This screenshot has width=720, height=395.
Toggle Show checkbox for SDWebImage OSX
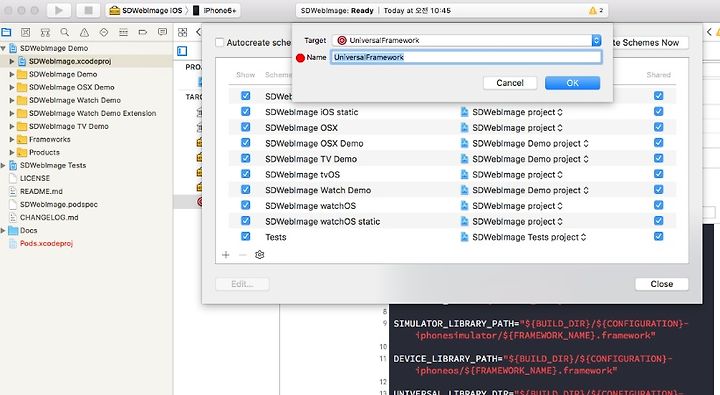pos(246,127)
